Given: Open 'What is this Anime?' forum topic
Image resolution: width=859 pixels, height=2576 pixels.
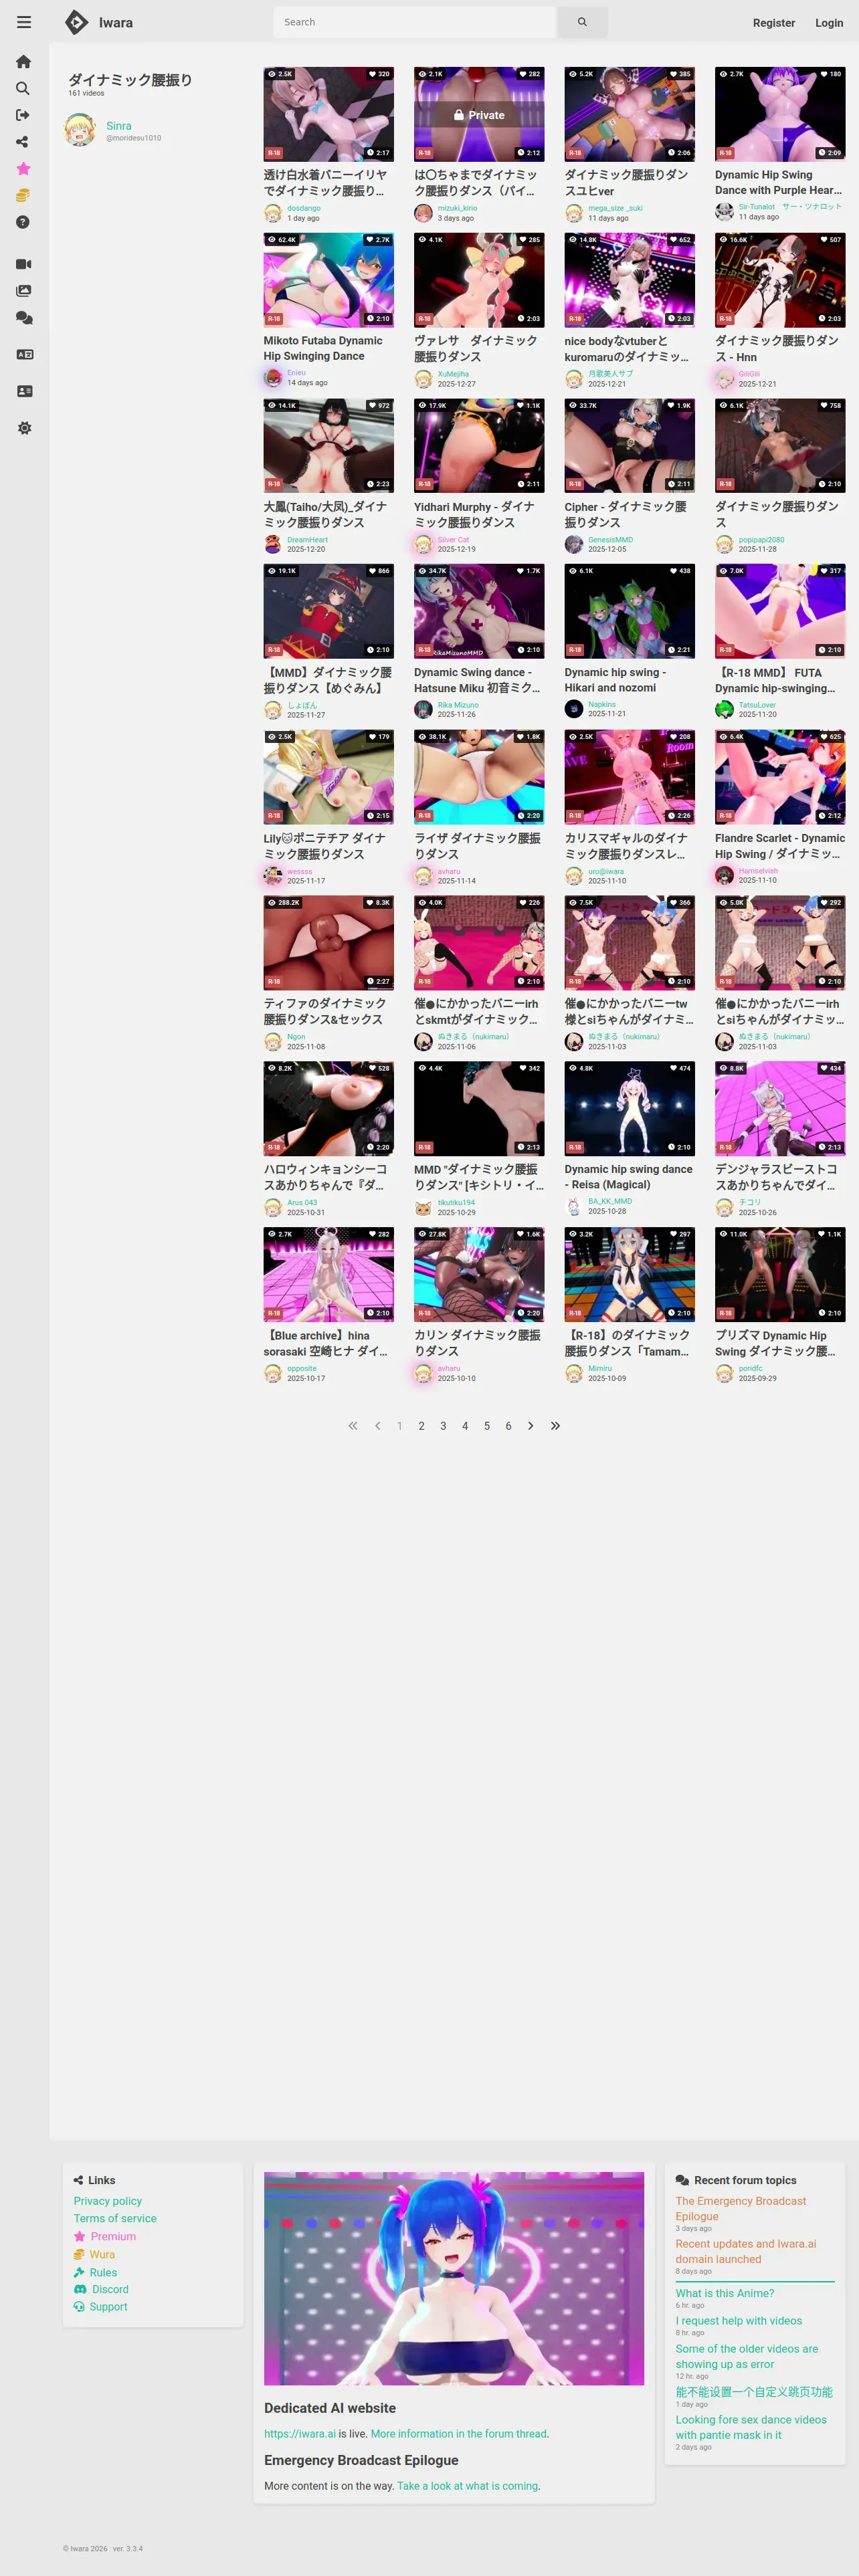Looking at the screenshot, I should 724,2293.
